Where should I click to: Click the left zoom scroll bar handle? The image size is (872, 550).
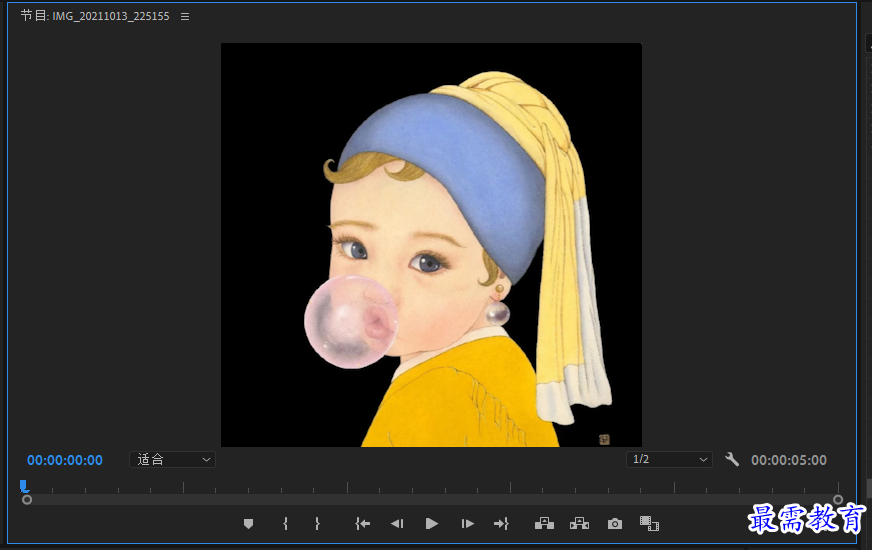point(27,499)
